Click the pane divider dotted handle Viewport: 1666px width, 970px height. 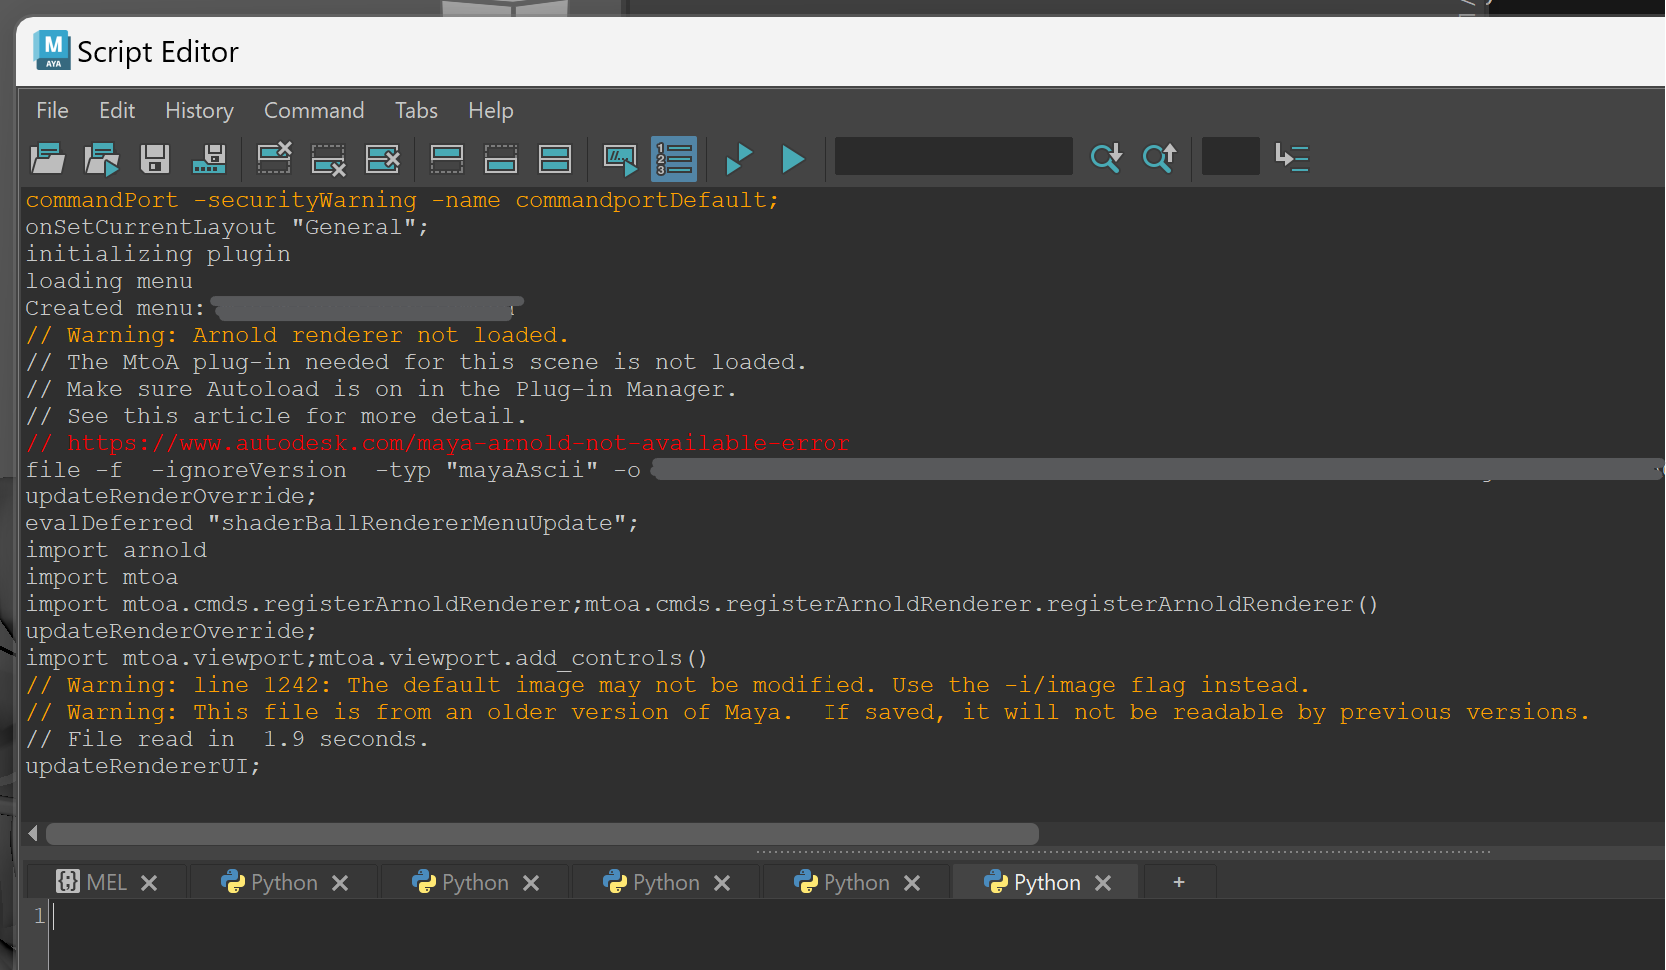[1122, 852]
